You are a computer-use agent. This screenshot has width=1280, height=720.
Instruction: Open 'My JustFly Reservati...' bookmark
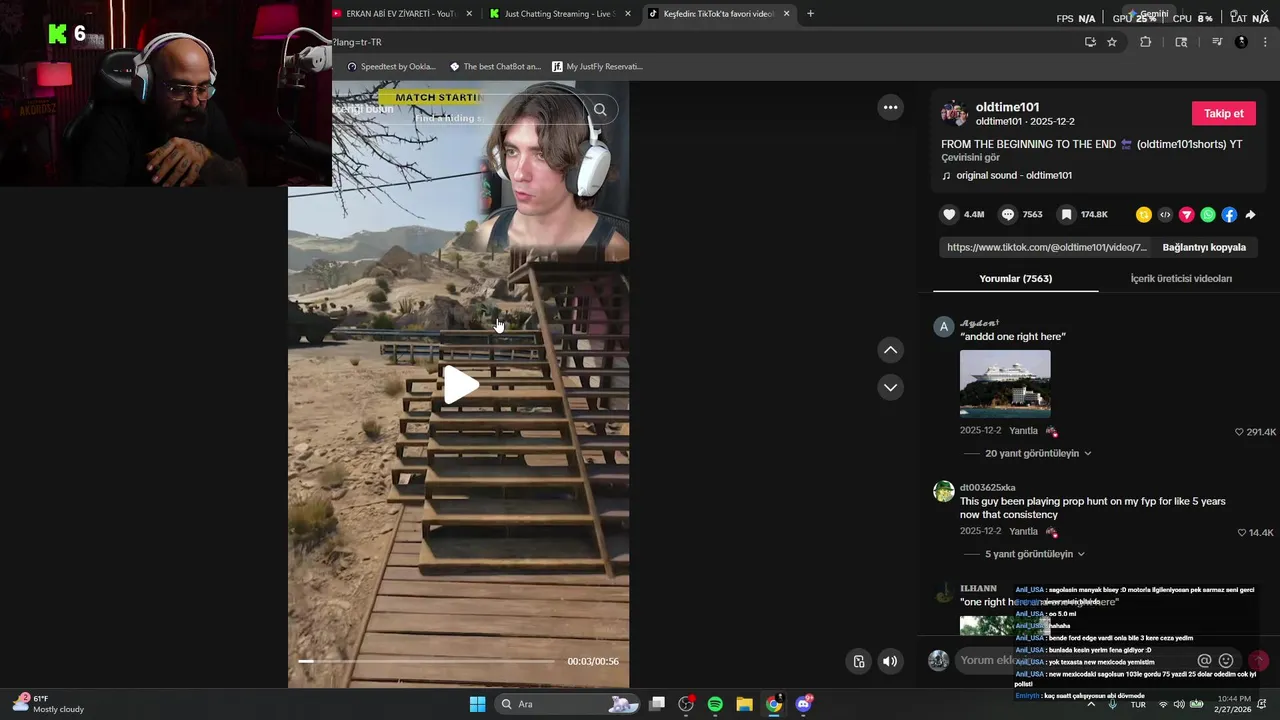pyautogui.click(x=597, y=66)
